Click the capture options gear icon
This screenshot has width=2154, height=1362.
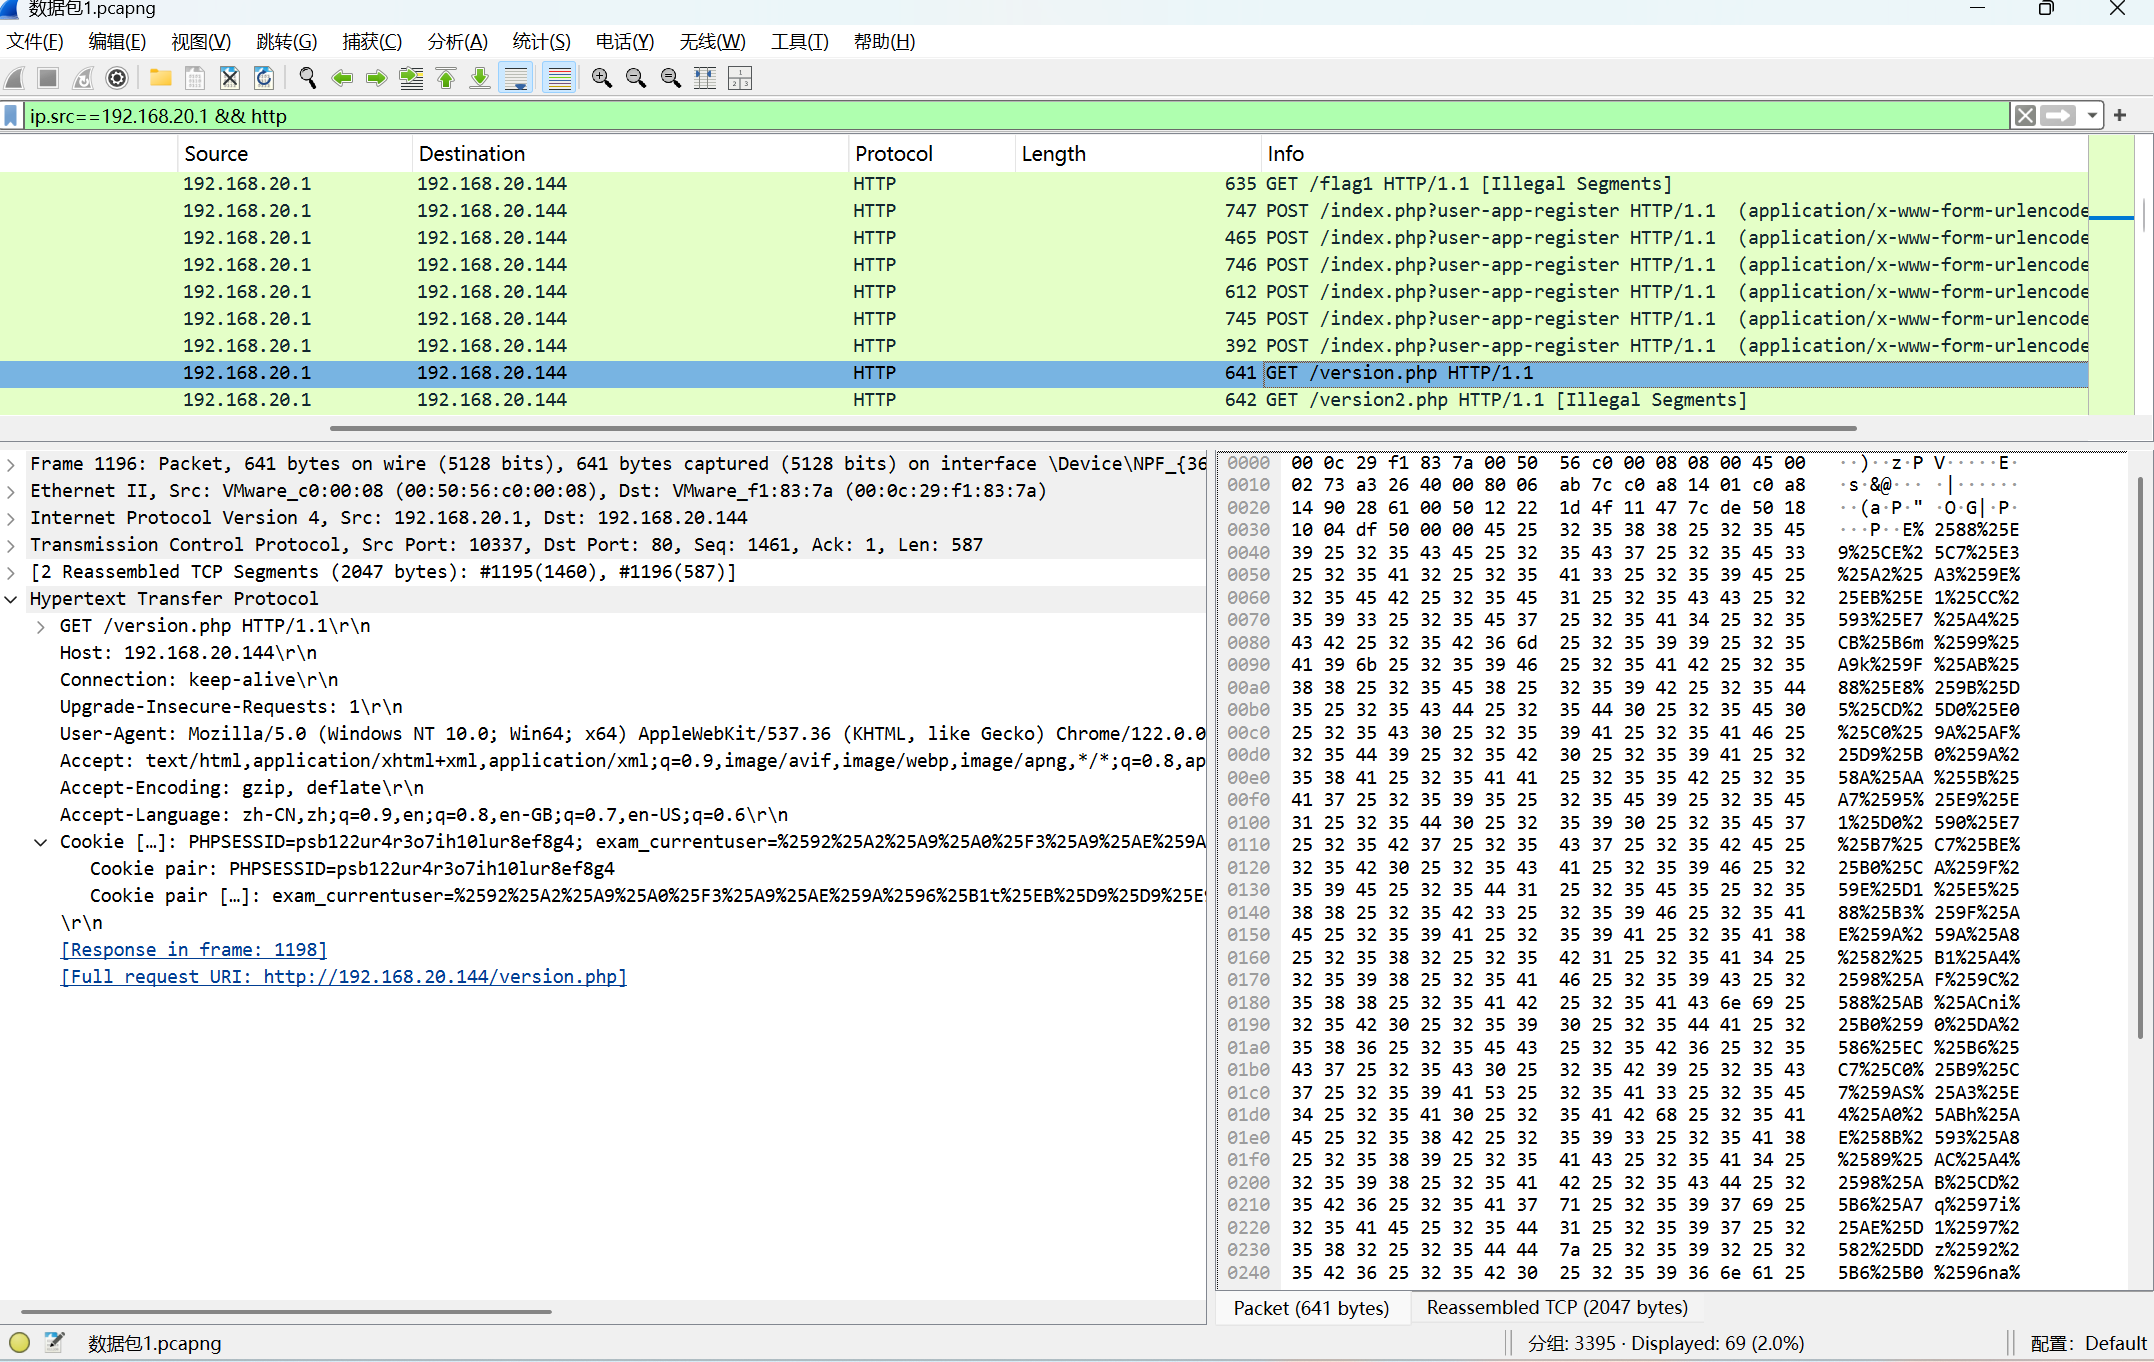(117, 78)
